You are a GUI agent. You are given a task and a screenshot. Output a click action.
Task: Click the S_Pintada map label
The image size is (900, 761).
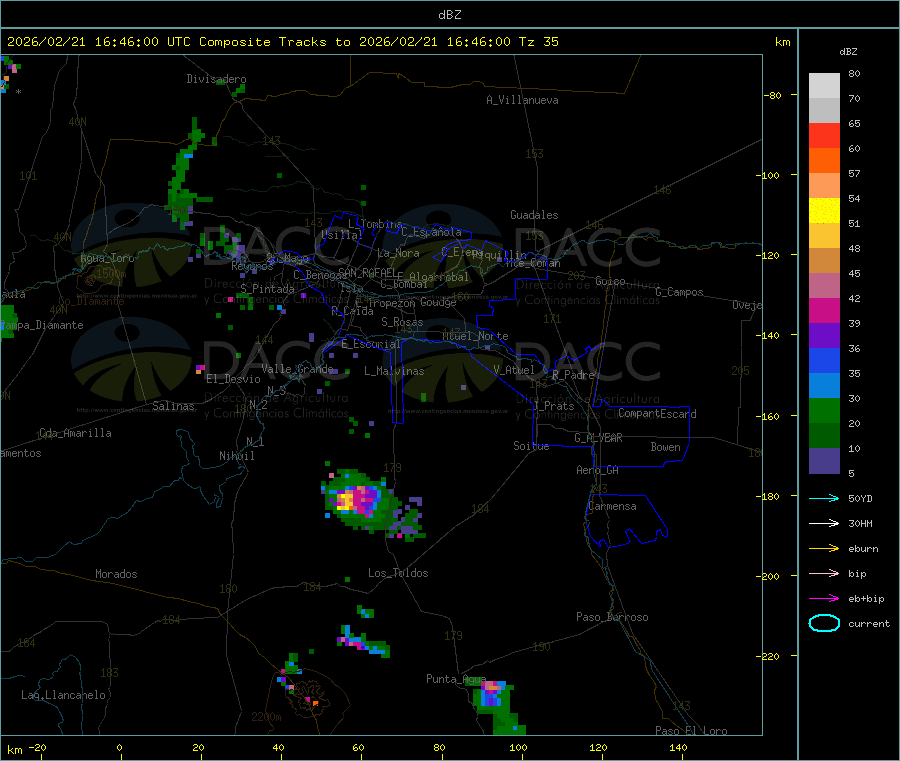click(x=267, y=289)
